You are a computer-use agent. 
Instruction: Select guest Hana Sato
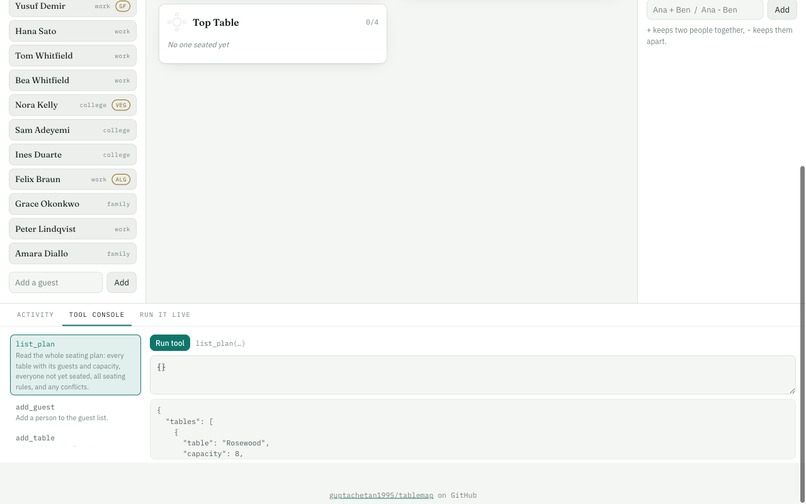pos(72,31)
